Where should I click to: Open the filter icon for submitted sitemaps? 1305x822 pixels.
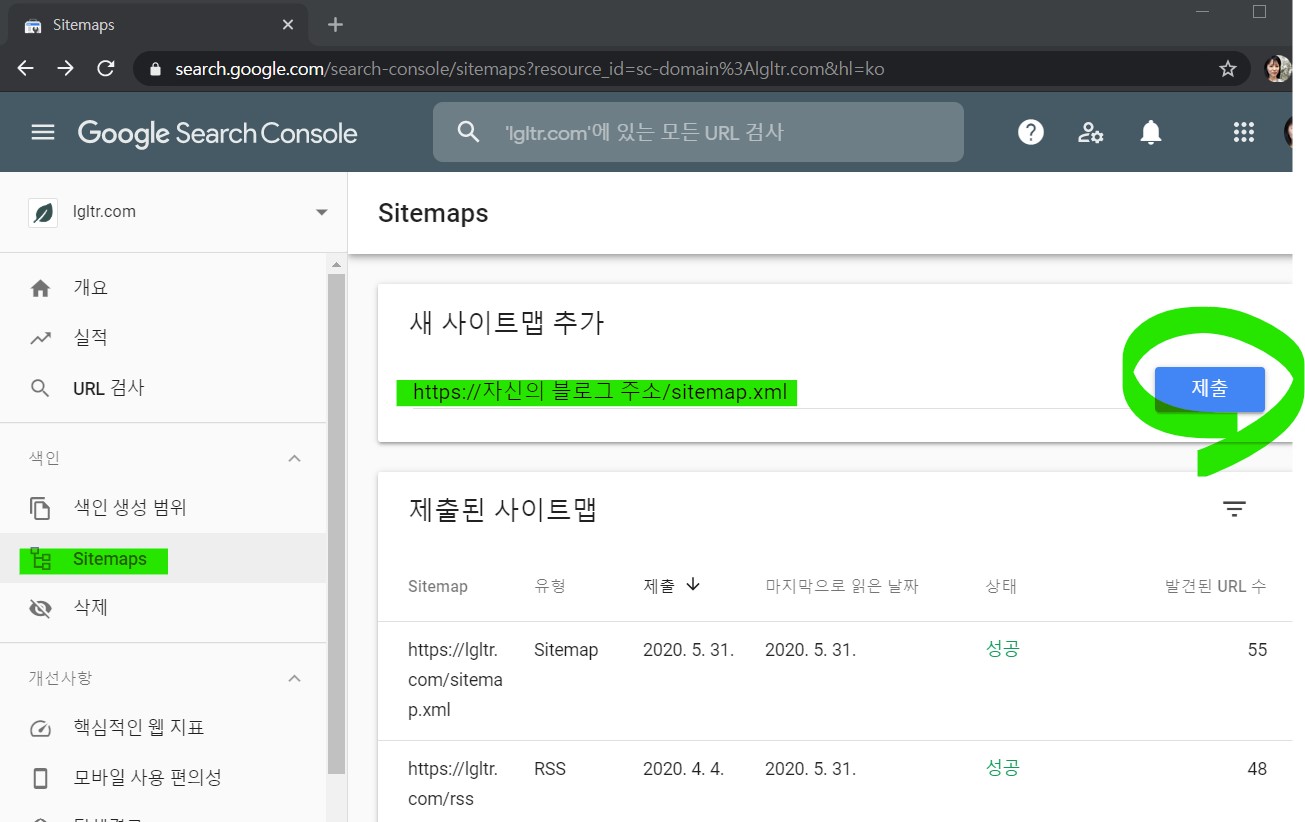tap(1235, 509)
